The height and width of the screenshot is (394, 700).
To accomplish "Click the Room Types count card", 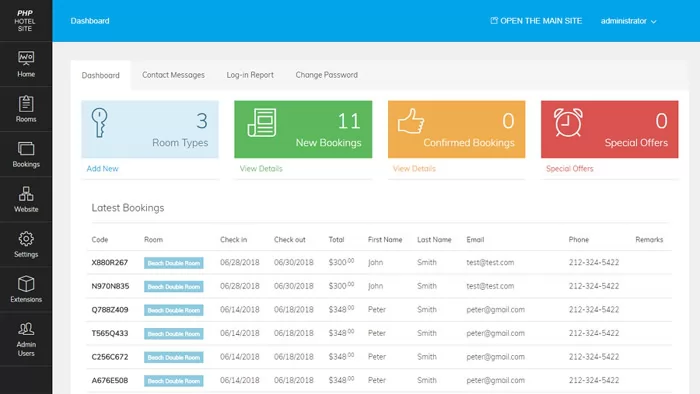I will (x=150, y=129).
